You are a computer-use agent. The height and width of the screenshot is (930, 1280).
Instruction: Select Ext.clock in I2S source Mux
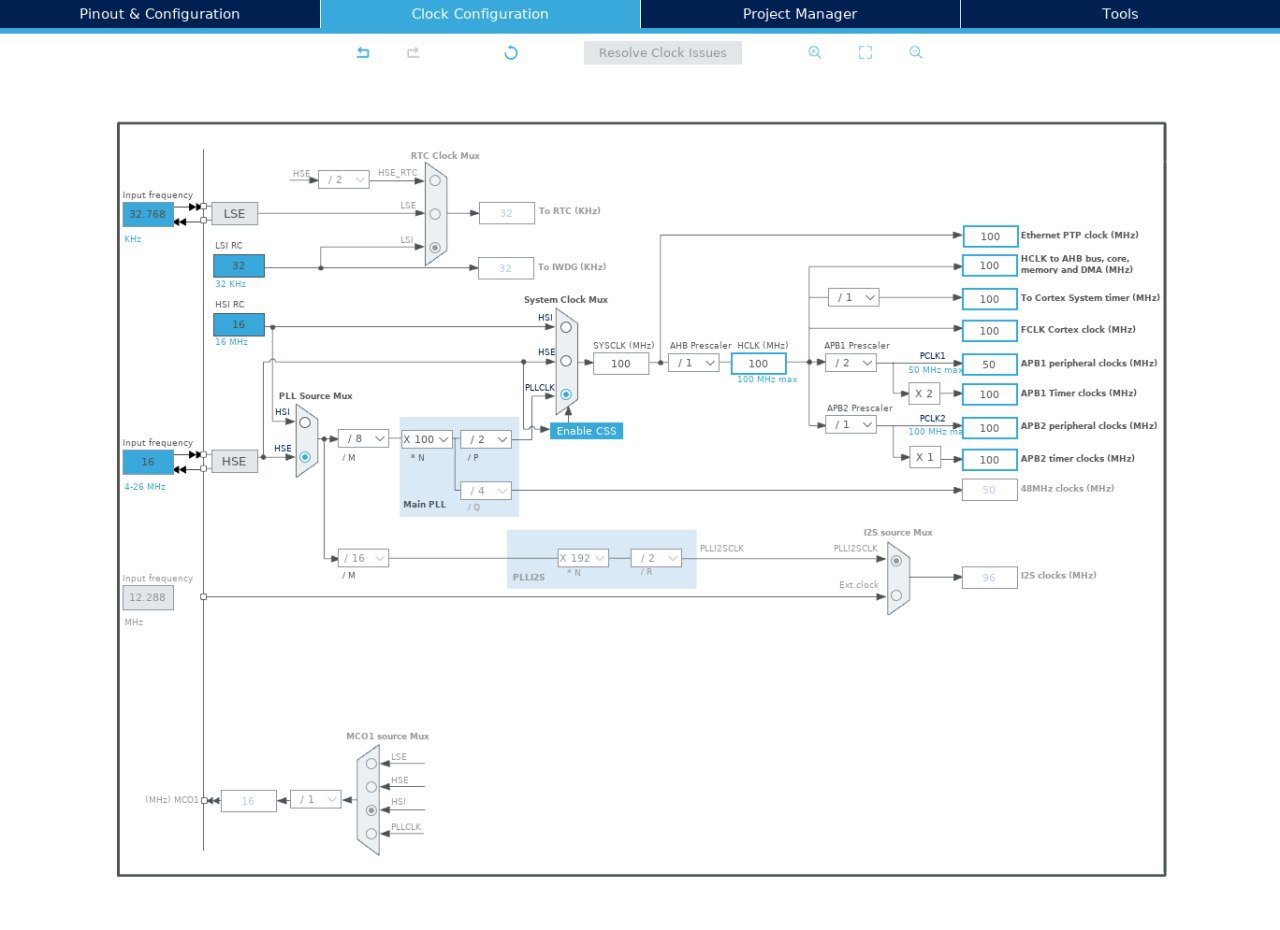[x=896, y=595]
